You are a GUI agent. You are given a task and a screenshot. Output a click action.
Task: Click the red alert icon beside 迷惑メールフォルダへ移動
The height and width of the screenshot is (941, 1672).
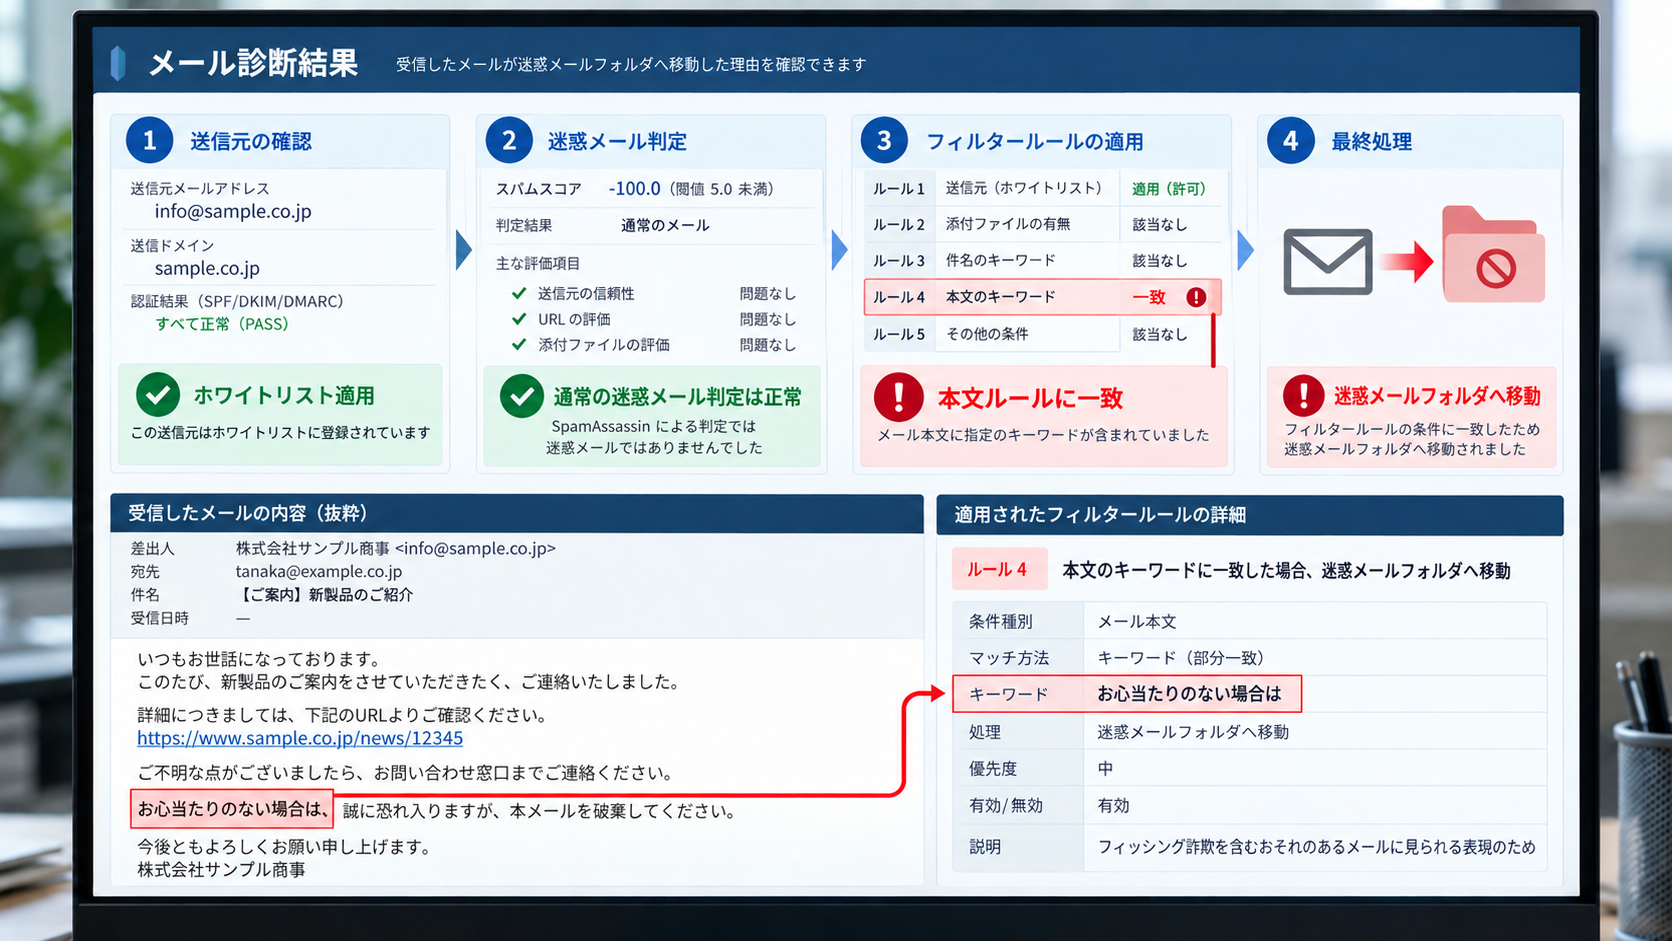tap(1303, 396)
